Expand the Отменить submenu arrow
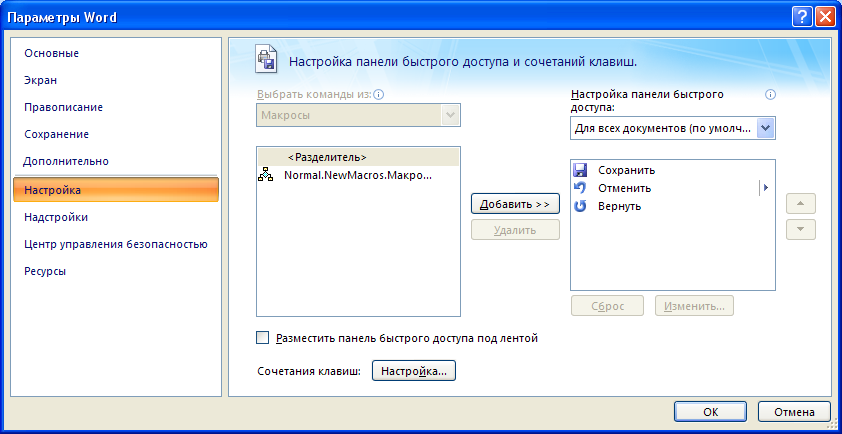 (x=766, y=188)
